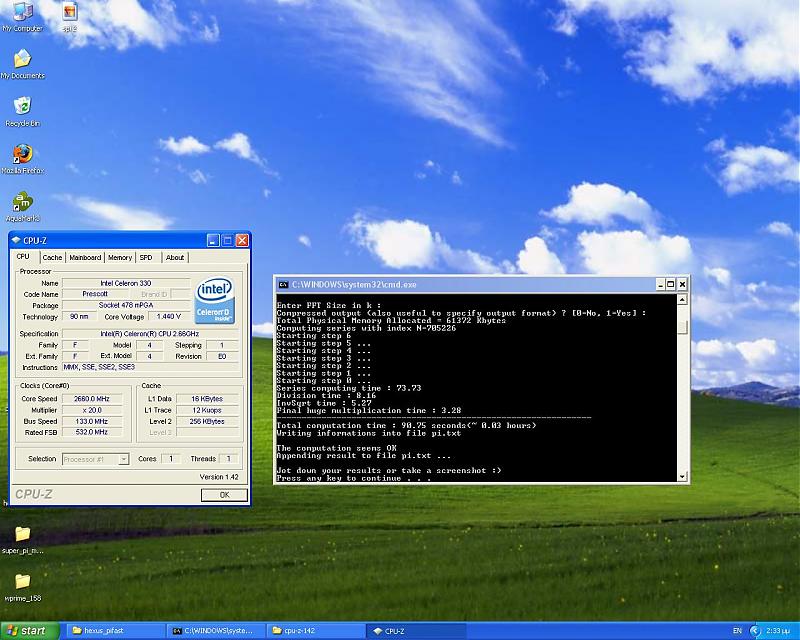The width and height of the screenshot is (800, 640).
Task: Click the 'InvSqrt time : 5.27' line
Action: (324, 403)
